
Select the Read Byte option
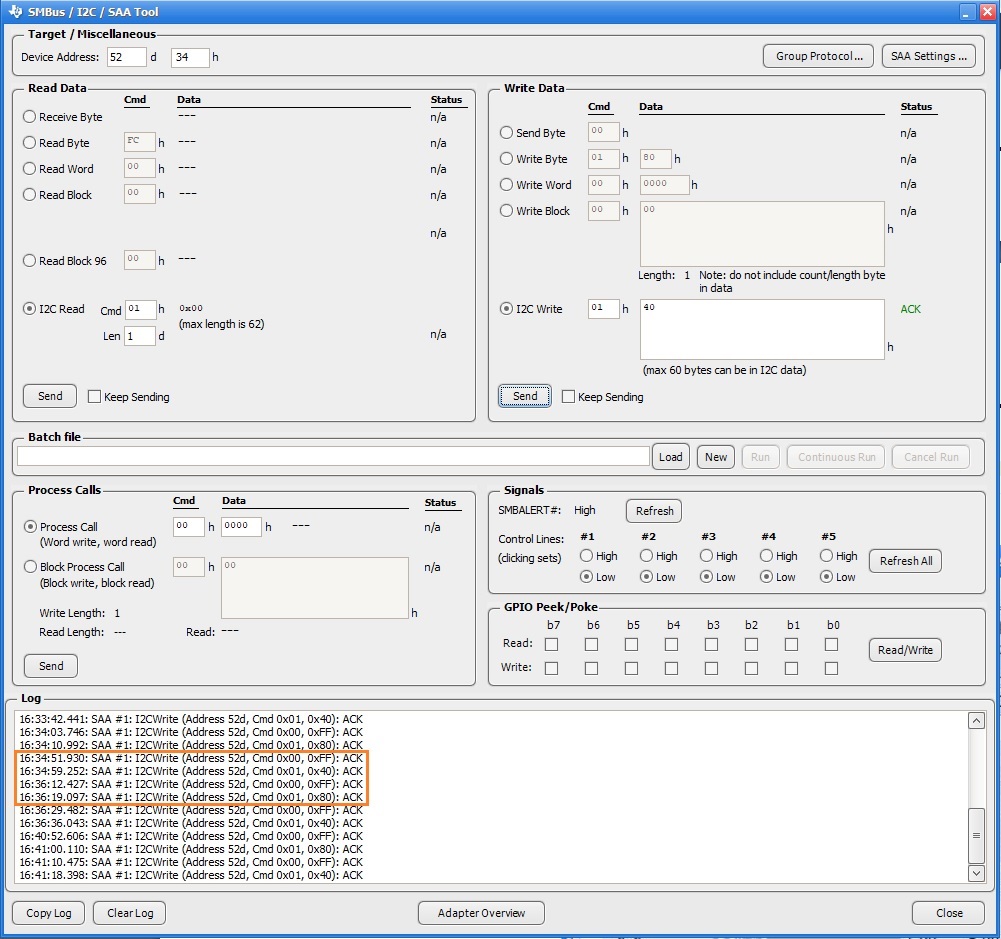(x=29, y=143)
